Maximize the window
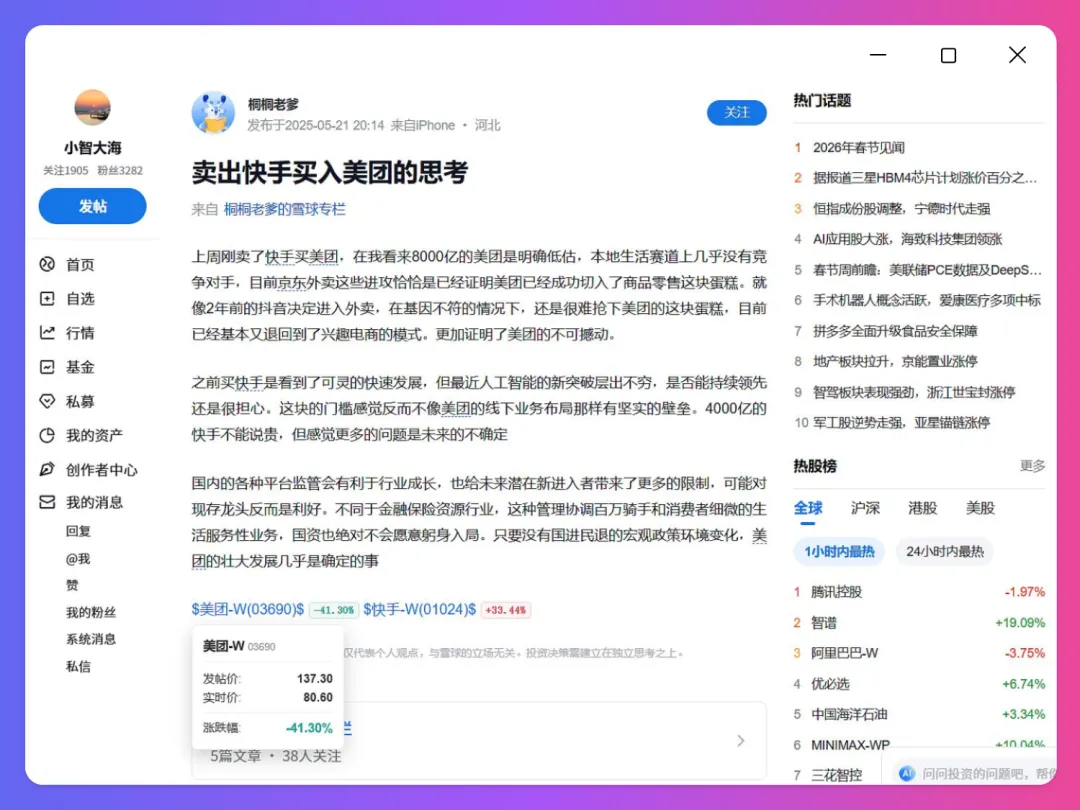The height and width of the screenshot is (810, 1080). (x=948, y=55)
